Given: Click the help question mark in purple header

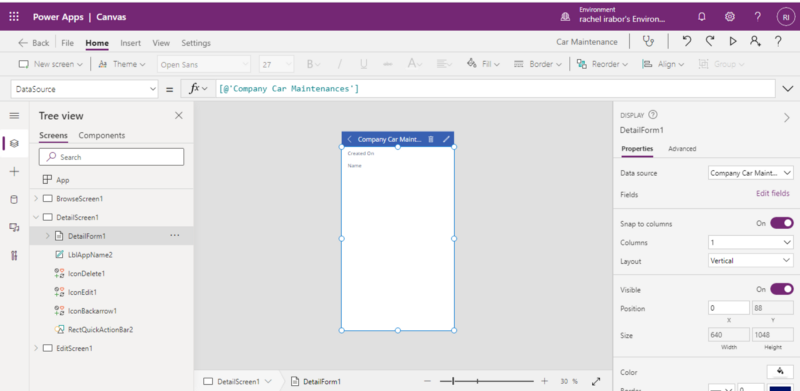Looking at the screenshot, I should pyautogui.click(x=758, y=17).
